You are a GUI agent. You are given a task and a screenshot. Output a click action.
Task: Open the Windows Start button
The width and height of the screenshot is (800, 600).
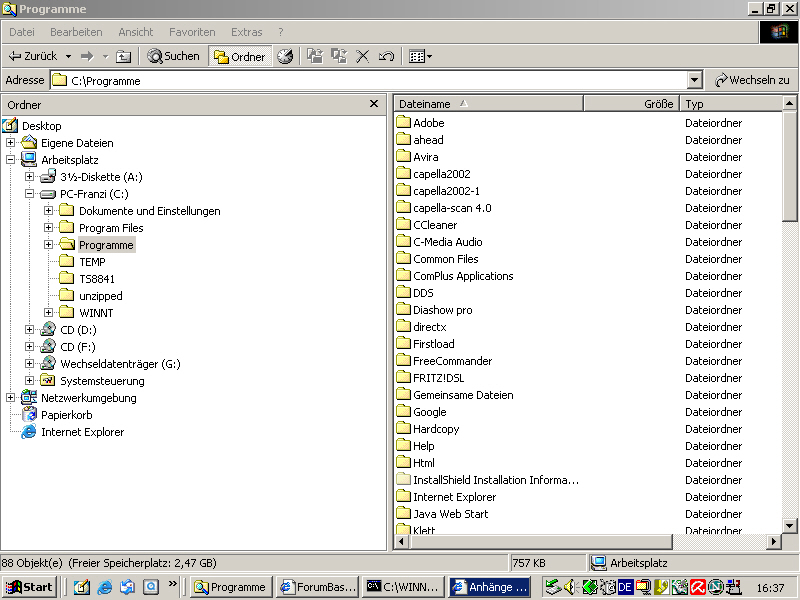click(x=29, y=587)
